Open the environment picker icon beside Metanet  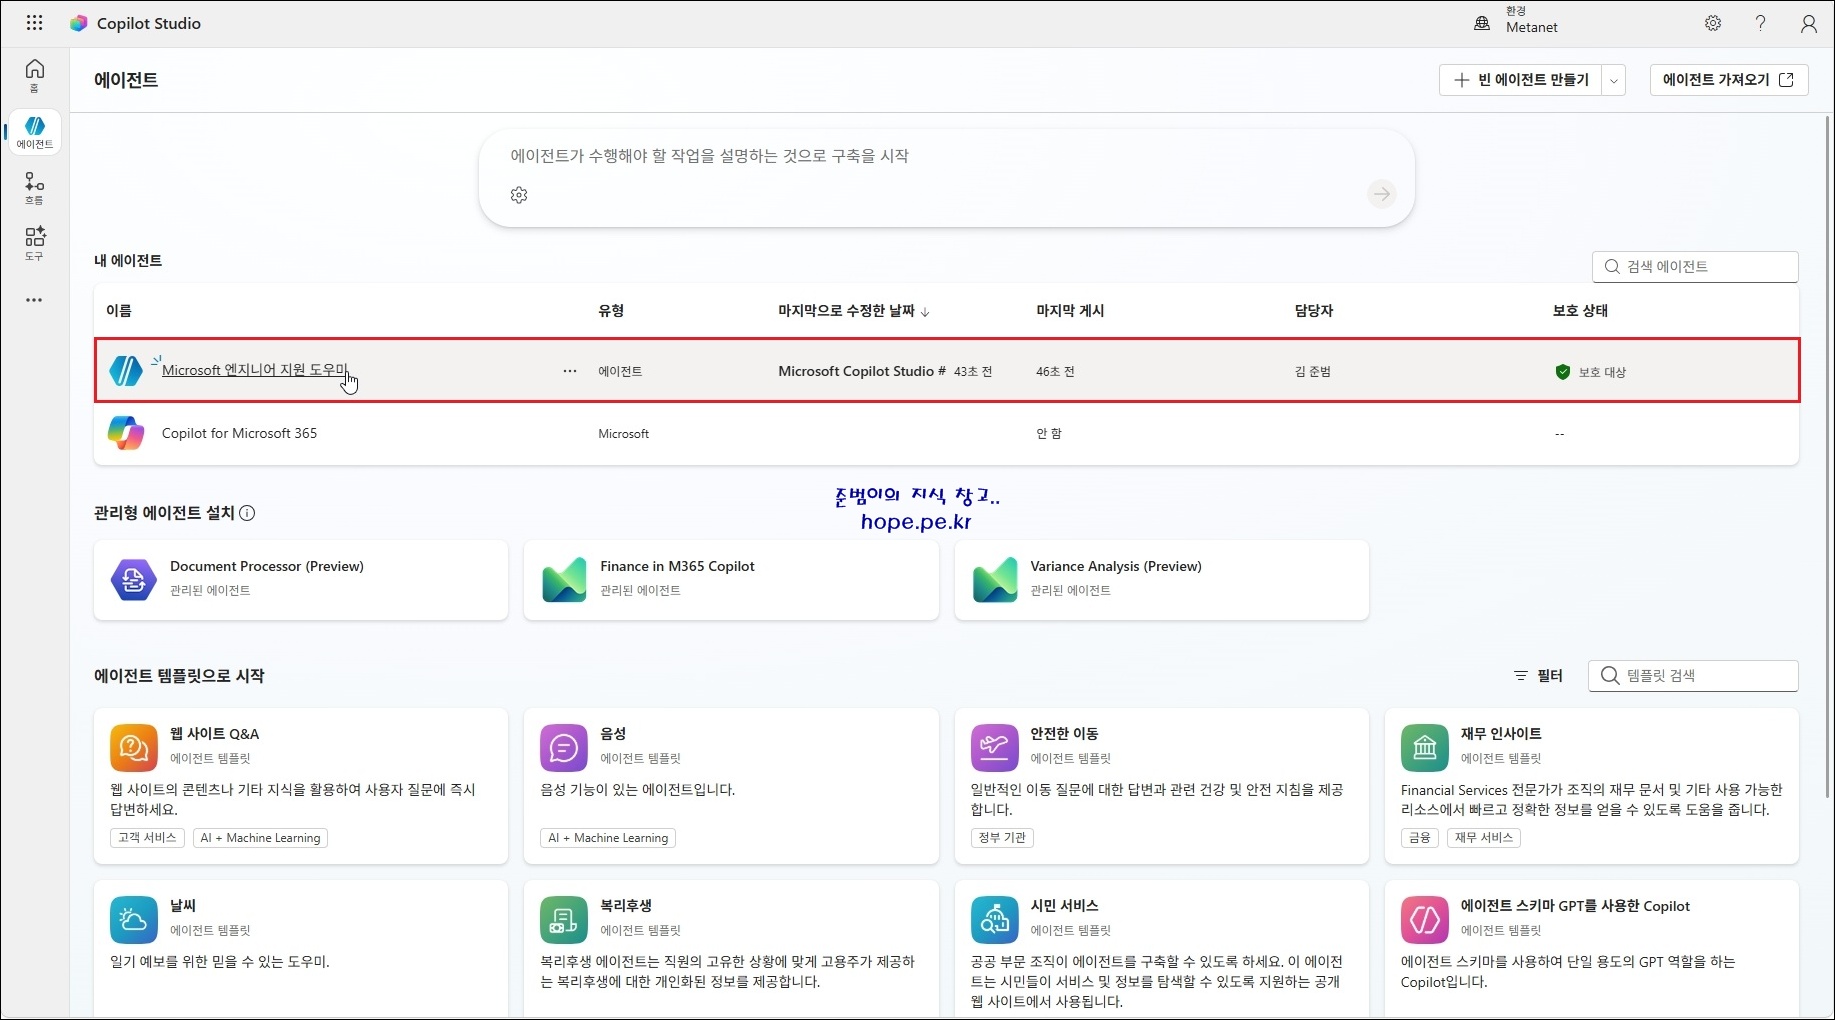[x=1482, y=23]
